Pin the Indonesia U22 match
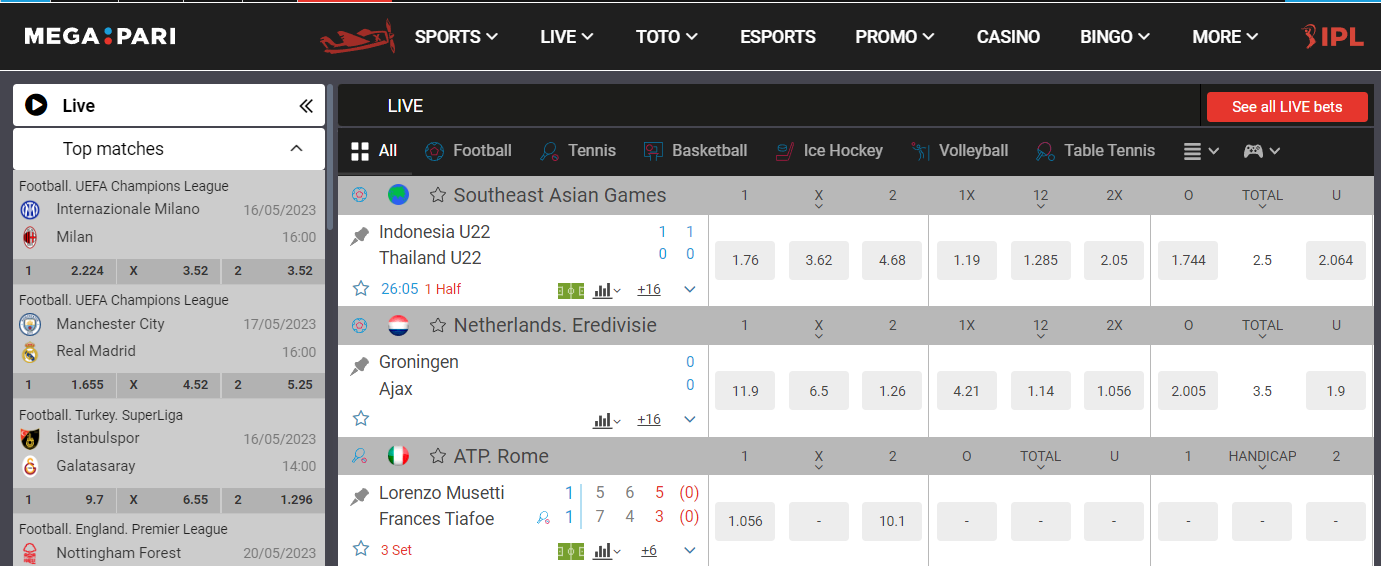This screenshot has width=1381, height=566. [x=360, y=237]
